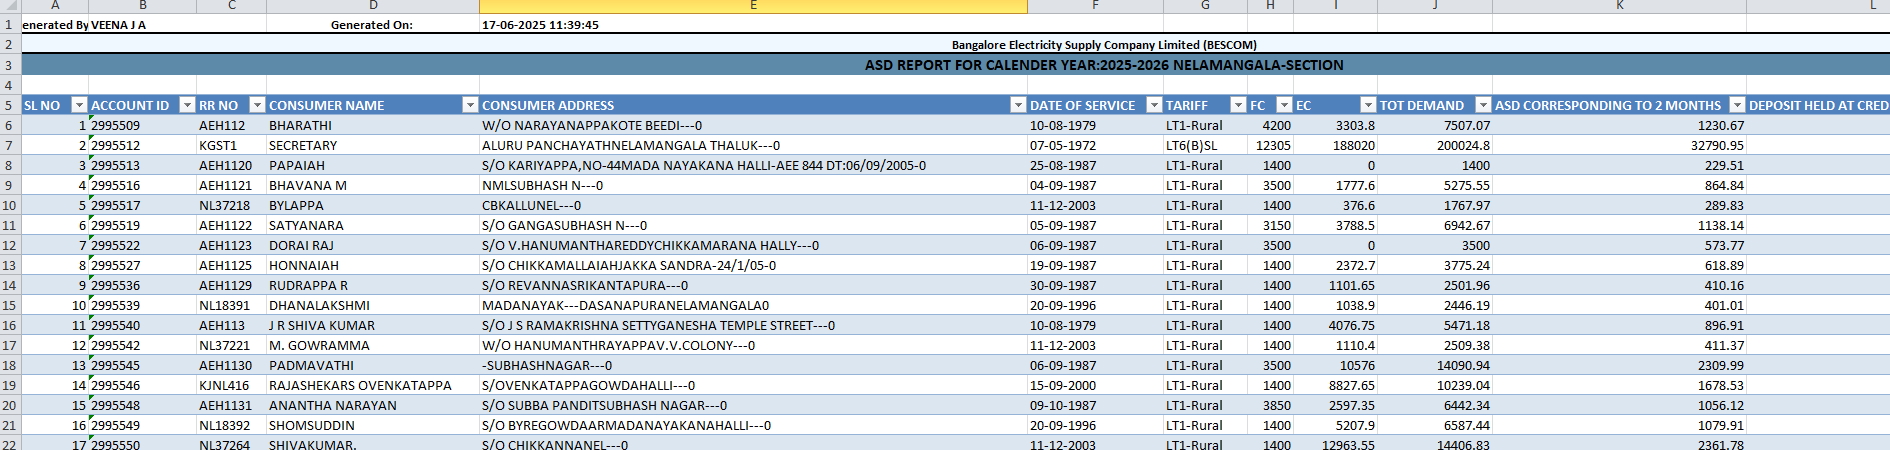
Task: Select column C header
Action: [x=231, y=6]
